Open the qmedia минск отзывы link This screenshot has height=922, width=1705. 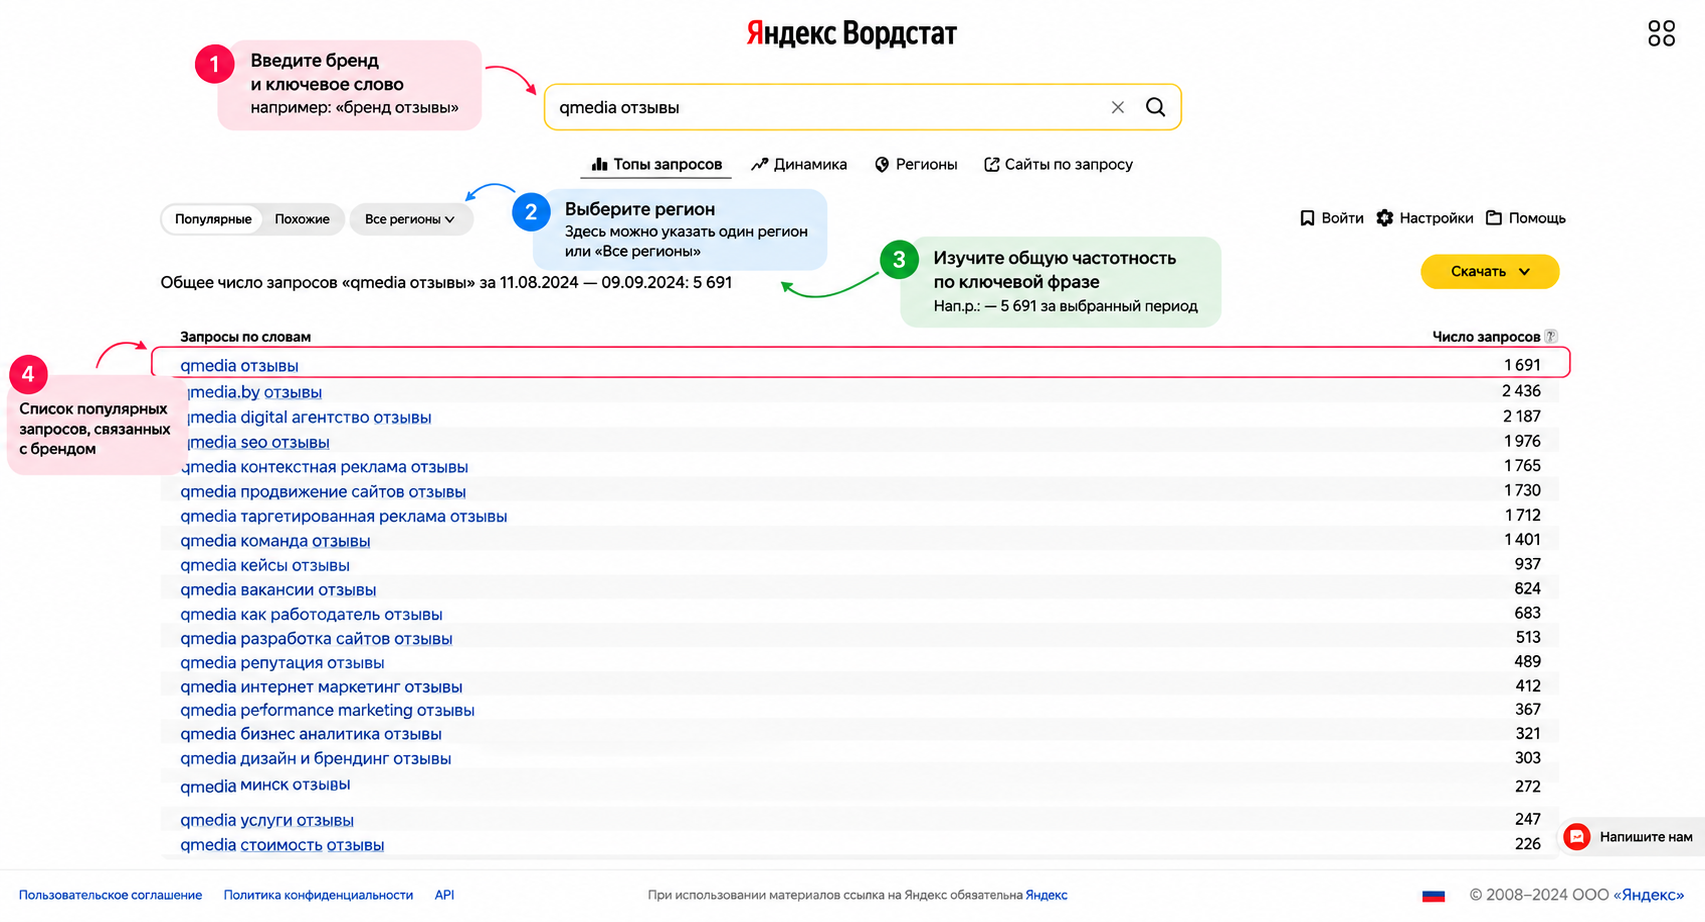[x=265, y=786]
